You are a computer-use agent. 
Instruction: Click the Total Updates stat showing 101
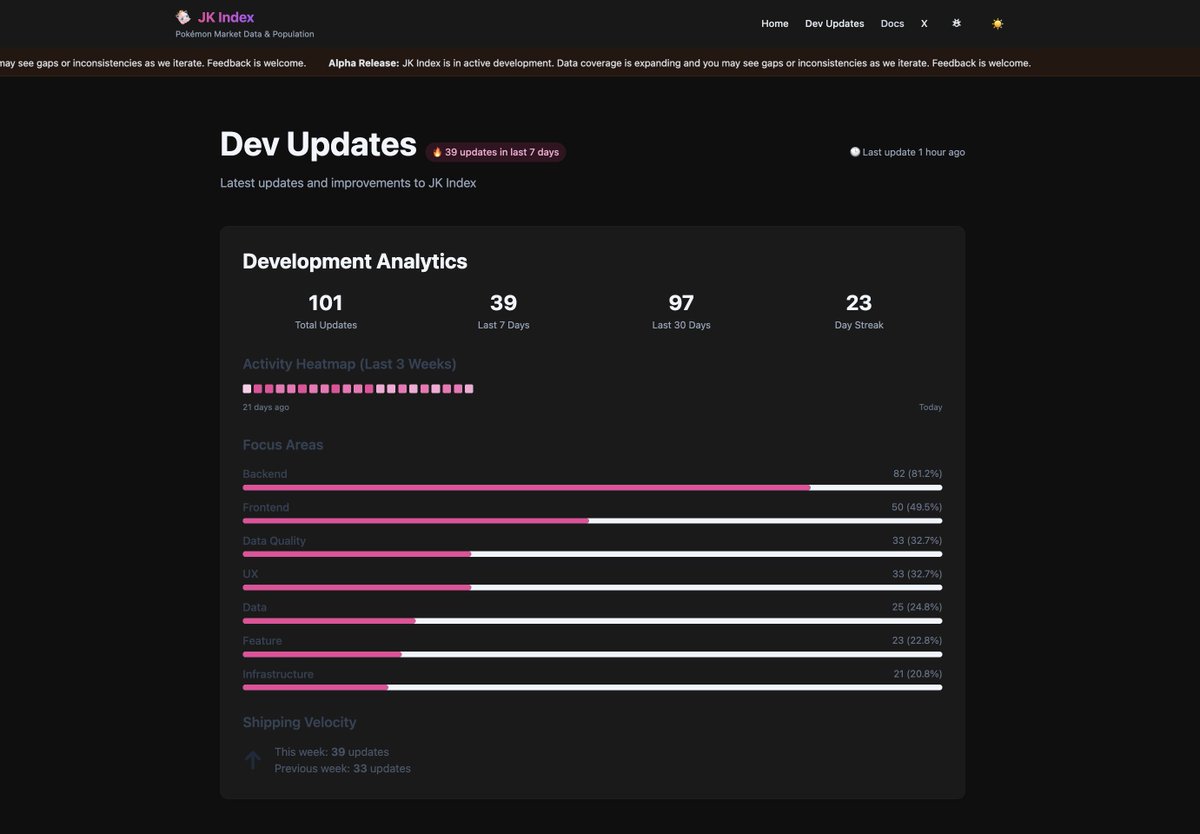(325, 308)
